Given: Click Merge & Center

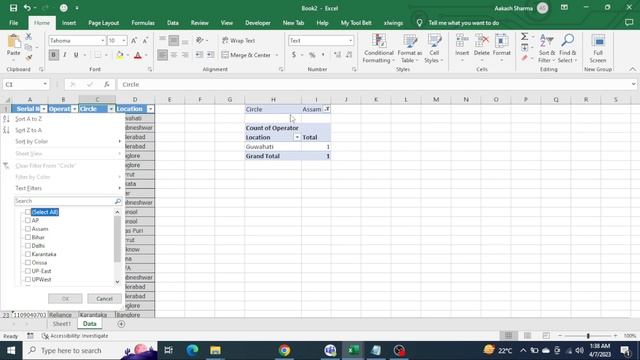Looking at the screenshot, I should click(246, 55).
